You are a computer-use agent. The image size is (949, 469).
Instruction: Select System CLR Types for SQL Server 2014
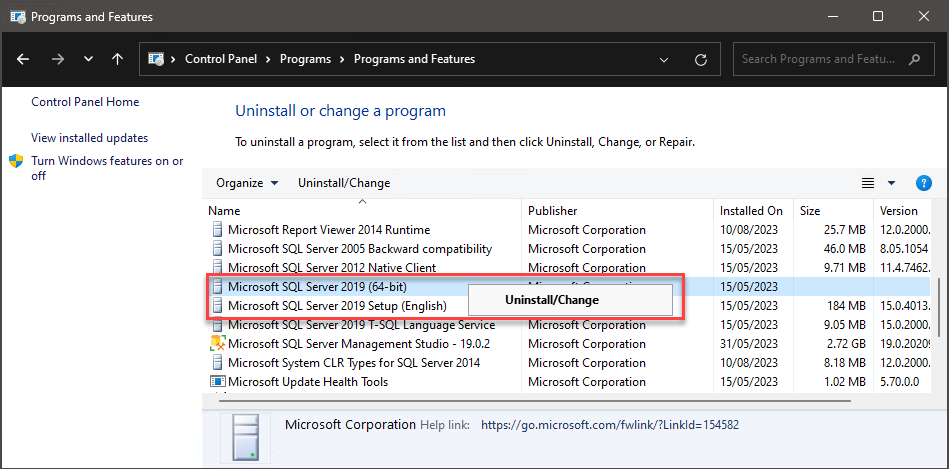pos(354,363)
